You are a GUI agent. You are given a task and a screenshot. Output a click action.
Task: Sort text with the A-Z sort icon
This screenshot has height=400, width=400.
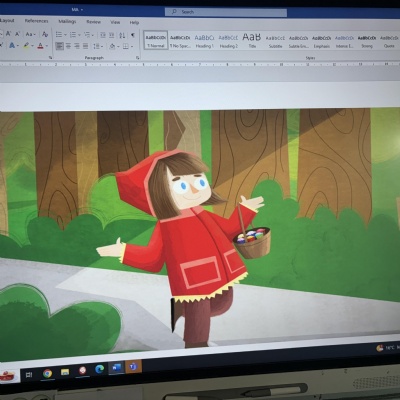pos(122,35)
